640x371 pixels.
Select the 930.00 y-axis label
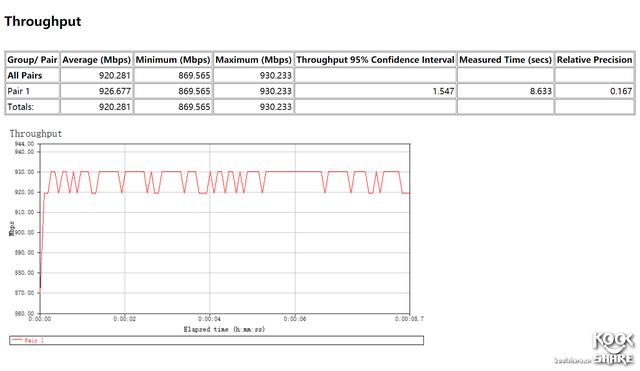24,172
